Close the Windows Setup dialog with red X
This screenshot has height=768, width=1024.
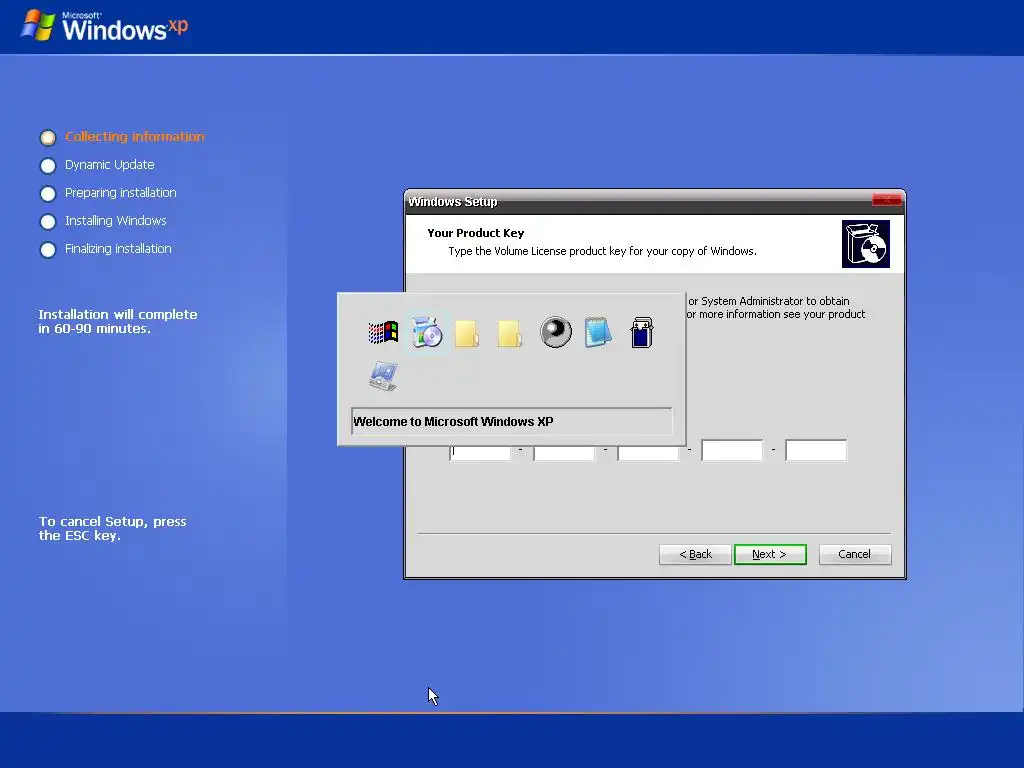coord(887,200)
